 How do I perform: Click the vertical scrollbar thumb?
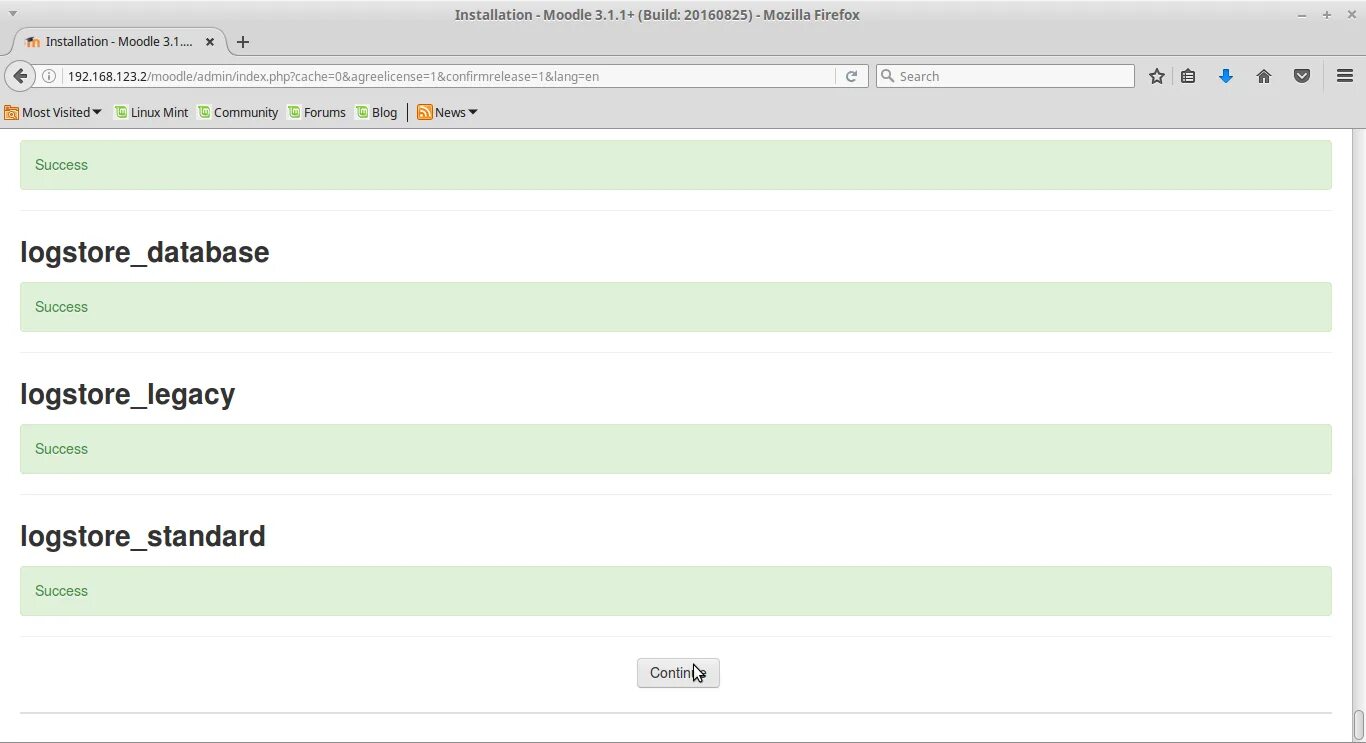click(x=1358, y=723)
